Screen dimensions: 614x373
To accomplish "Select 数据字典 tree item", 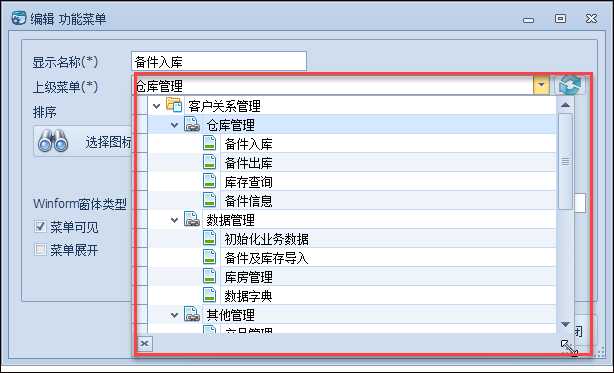I will click(x=249, y=296).
